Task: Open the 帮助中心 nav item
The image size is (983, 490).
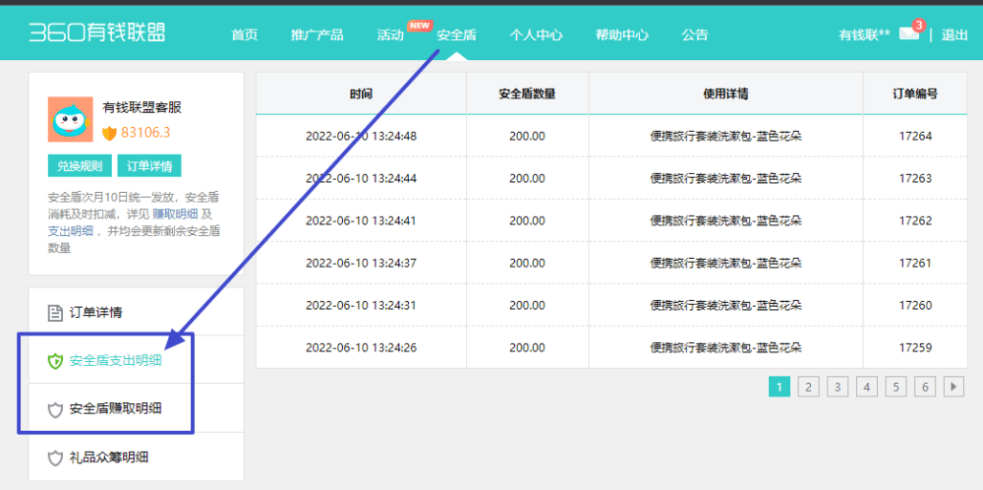Action: coord(622,35)
